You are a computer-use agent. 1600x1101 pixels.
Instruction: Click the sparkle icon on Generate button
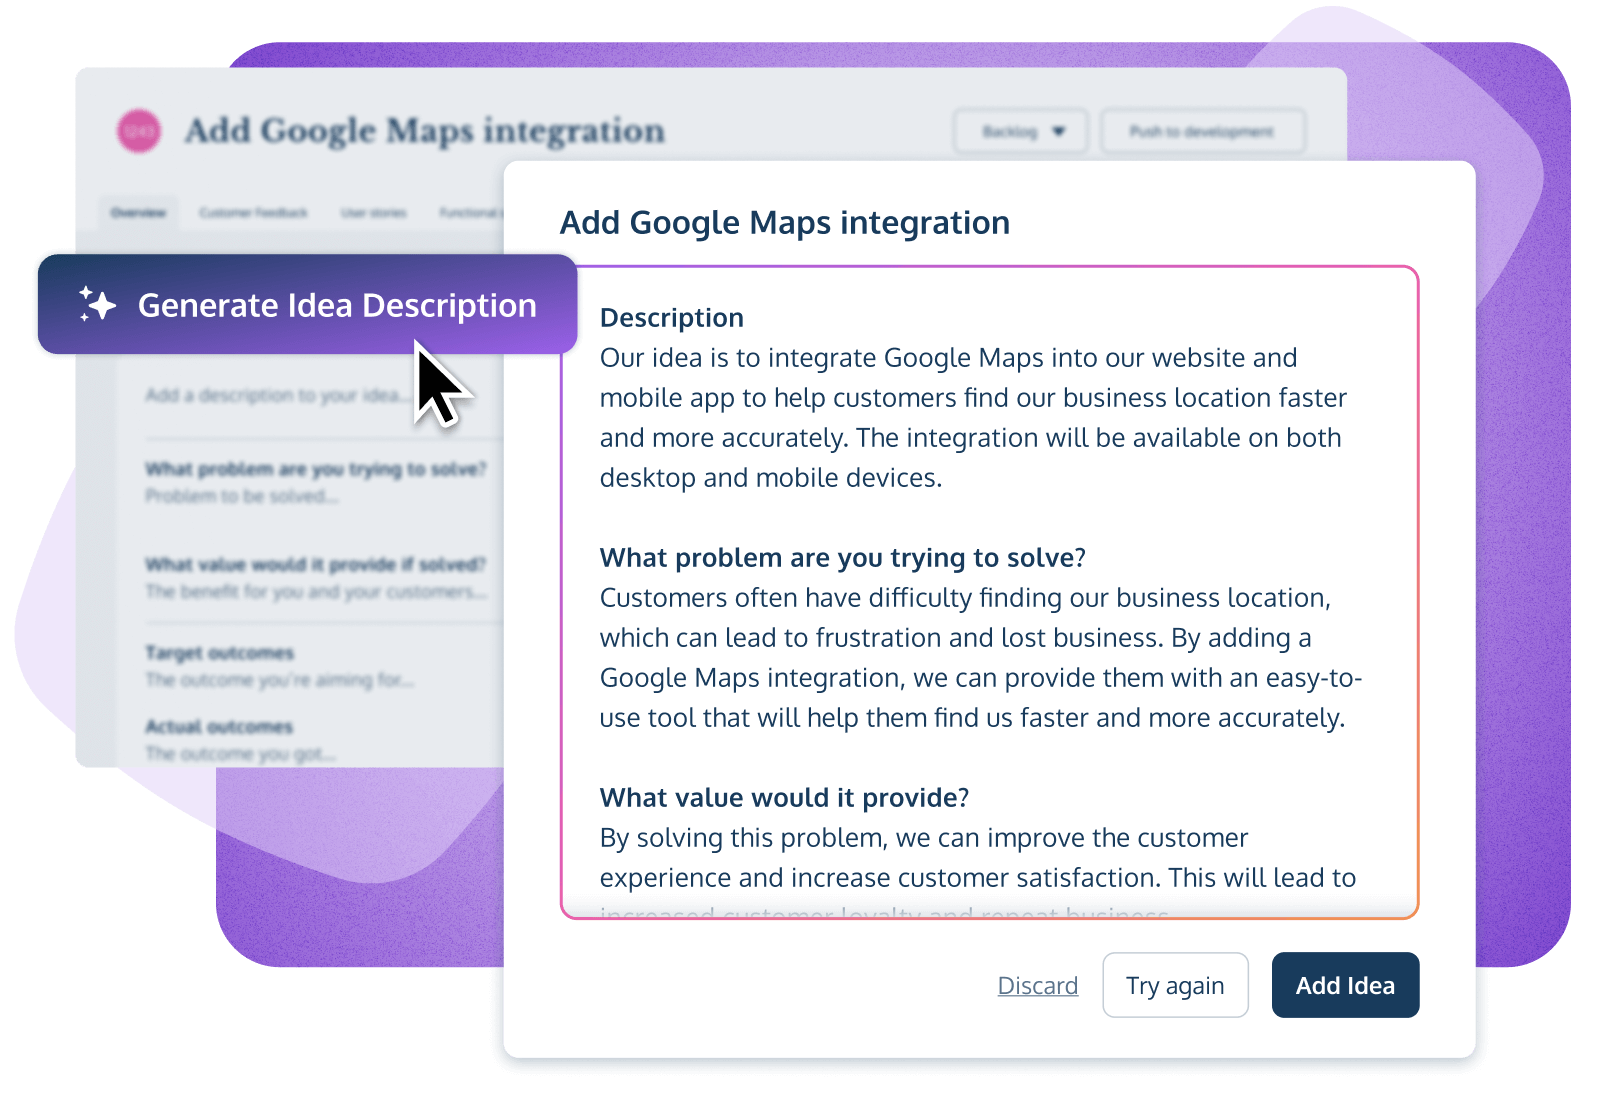coord(97,304)
